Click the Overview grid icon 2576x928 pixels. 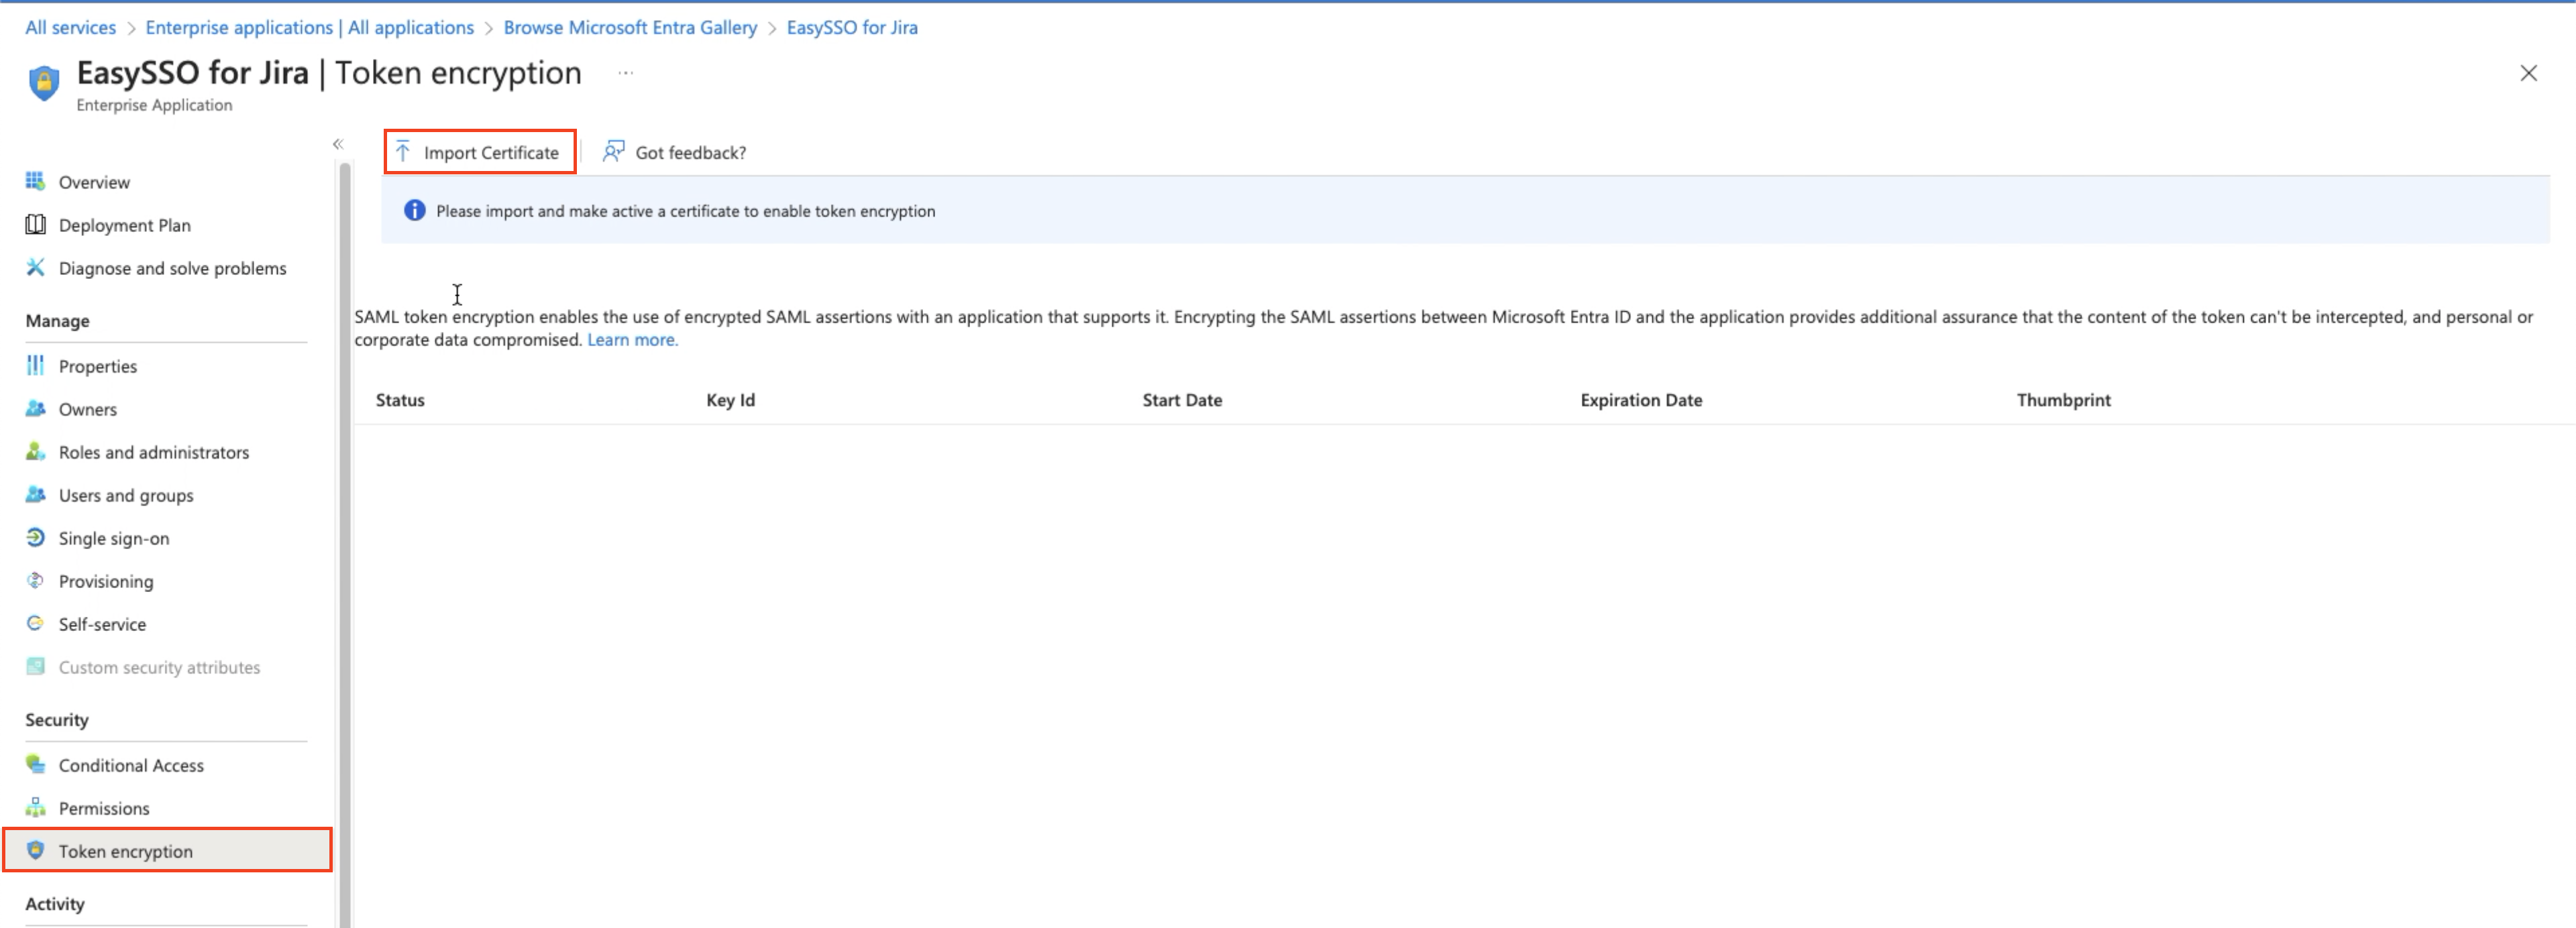(35, 181)
